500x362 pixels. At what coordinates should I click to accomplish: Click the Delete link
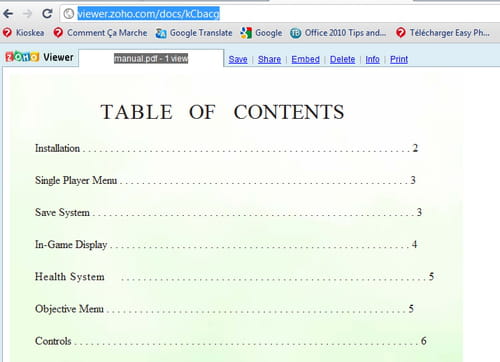(343, 59)
